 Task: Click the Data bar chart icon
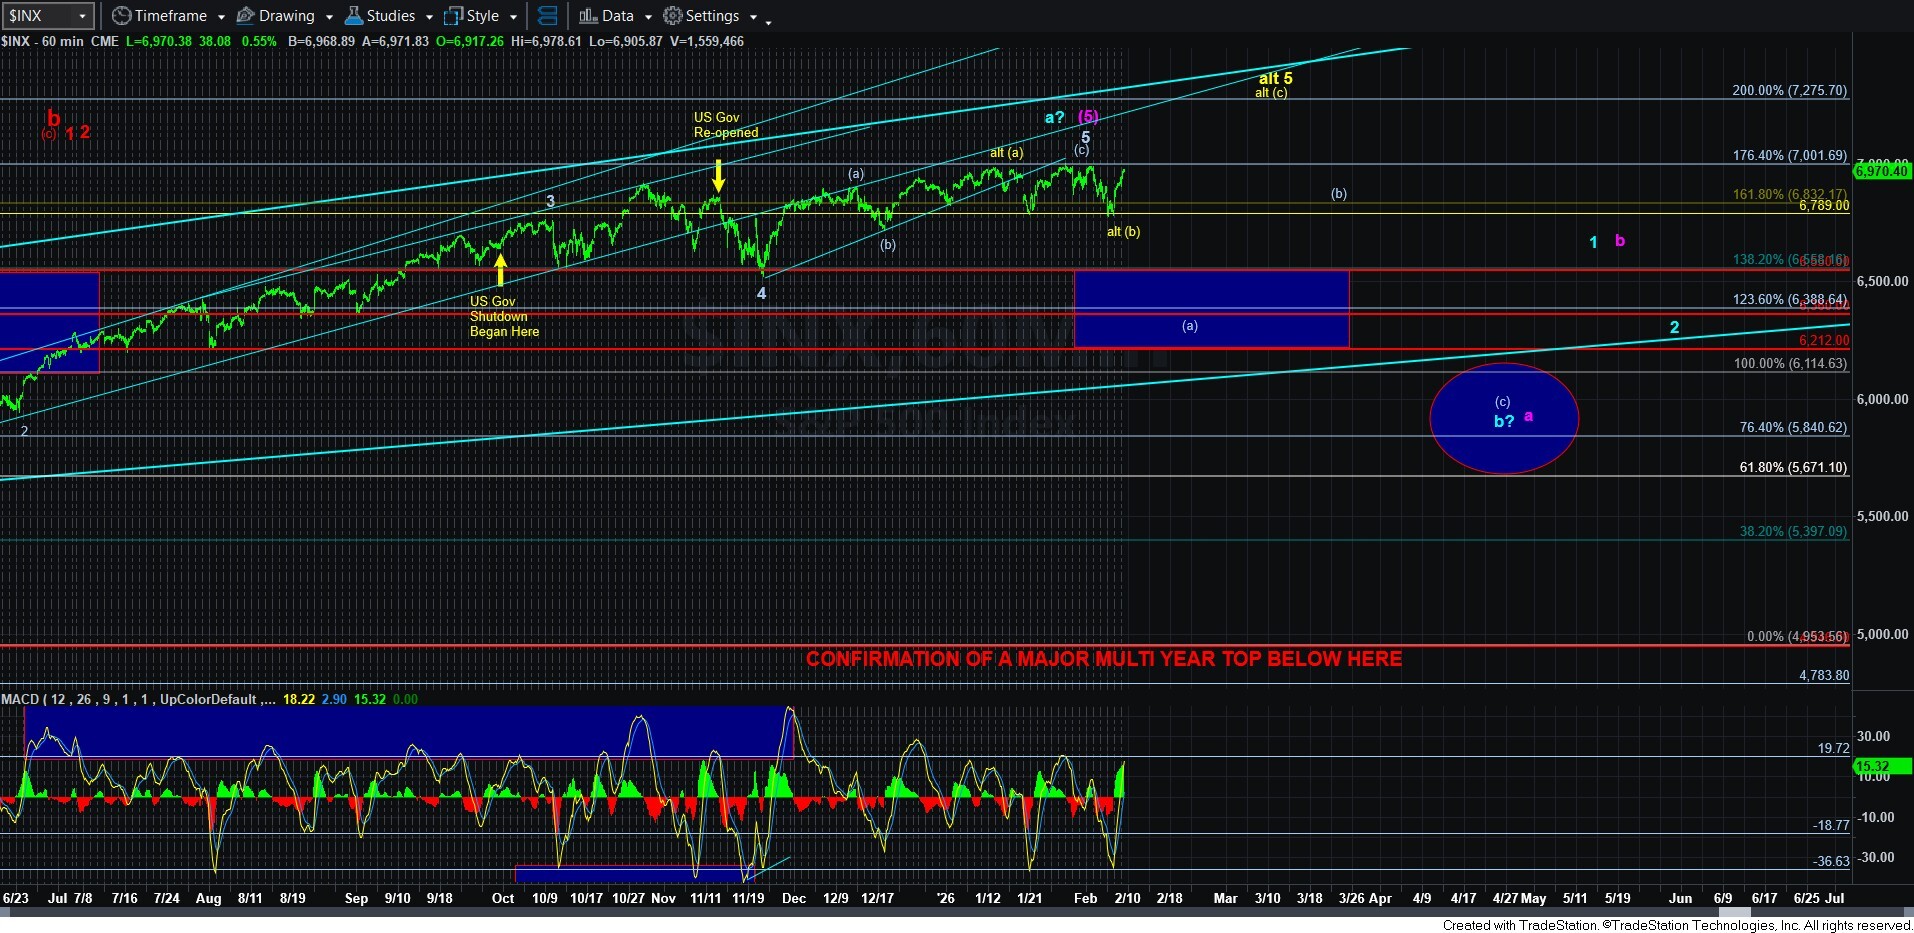[588, 16]
